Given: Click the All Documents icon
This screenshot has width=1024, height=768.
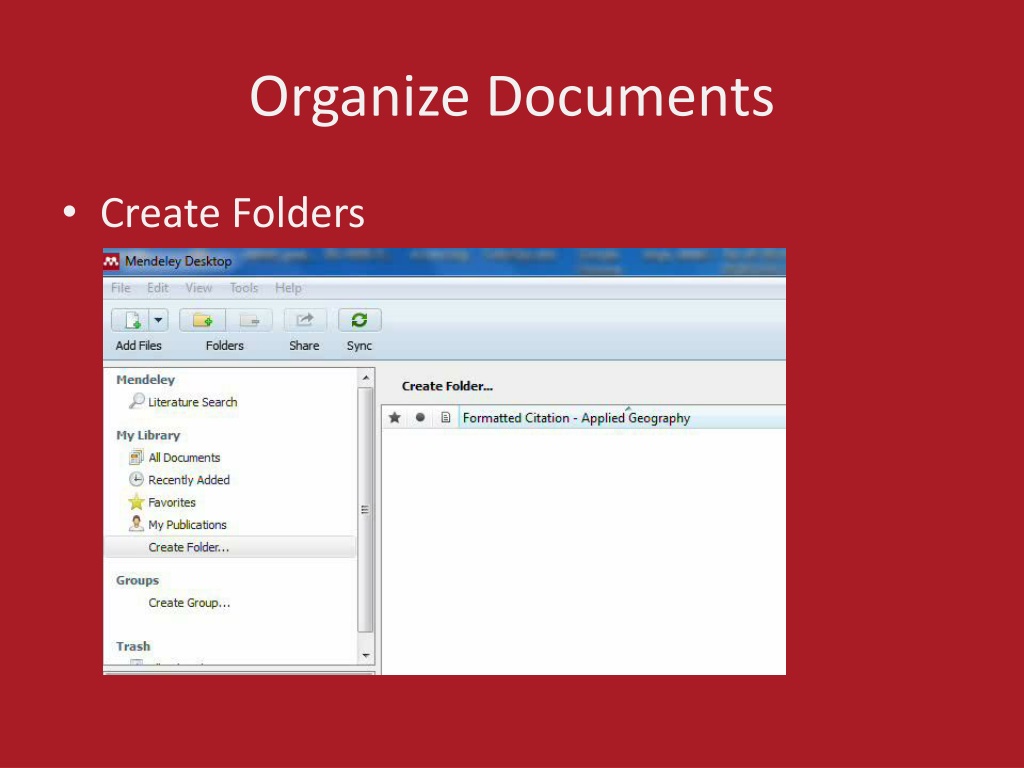Looking at the screenshot, I should coord(136,457).
